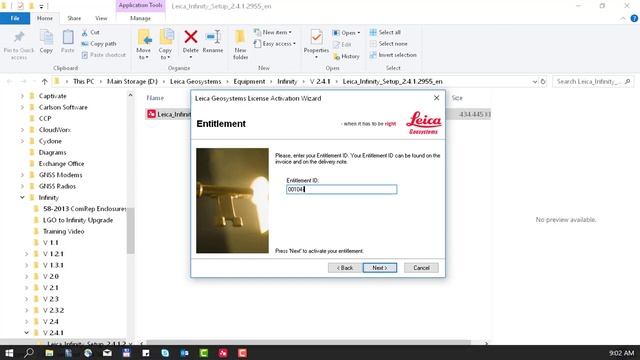Close the License Activation Wizard dialog
Viewport: 640px width, 360px height.
436,98
